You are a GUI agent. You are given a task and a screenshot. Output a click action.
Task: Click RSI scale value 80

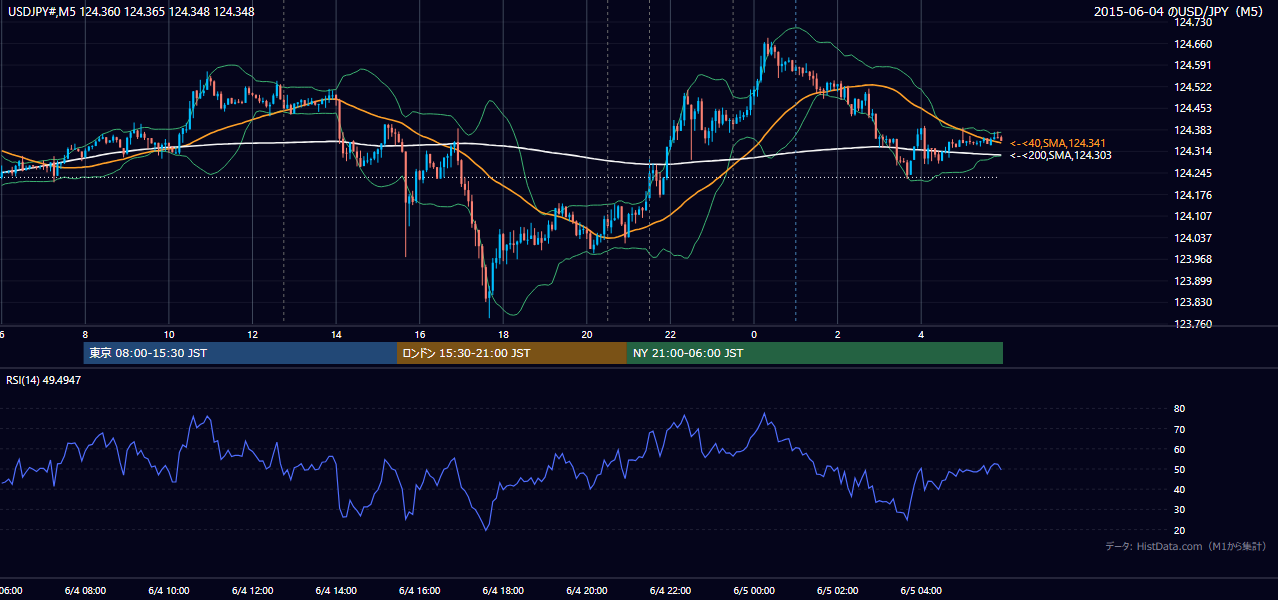point(1180,409)
